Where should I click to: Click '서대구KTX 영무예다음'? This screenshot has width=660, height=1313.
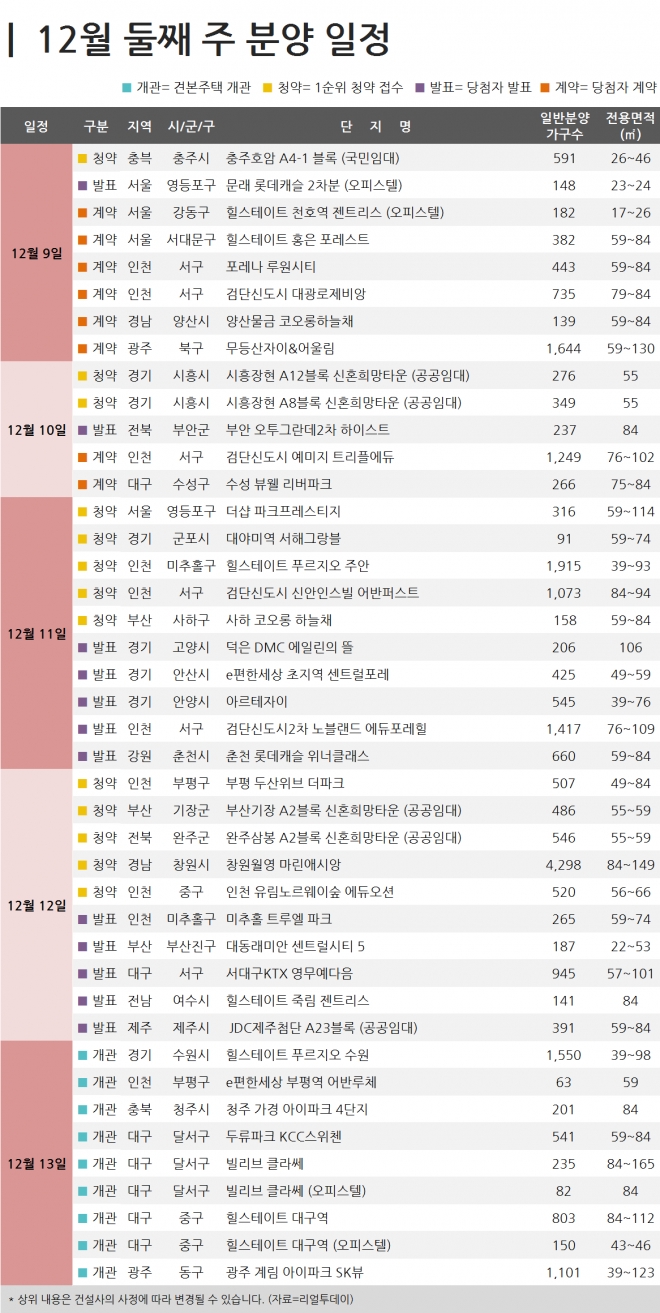coord(290,973)
